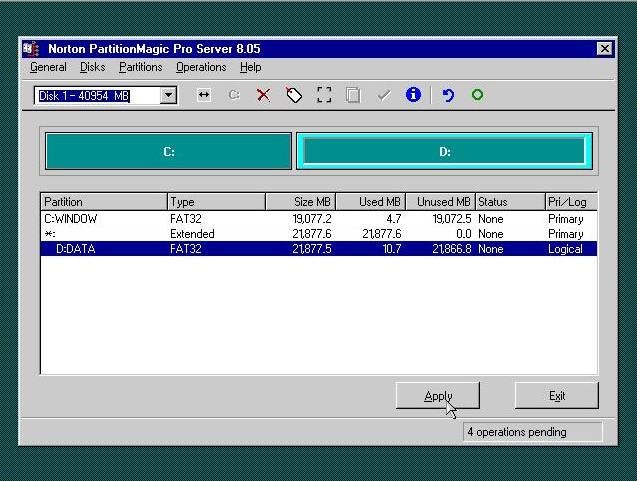Select the D:DATA partition row
The width and height of the screenshot is (637, 481).
click(x=319, y=249)
